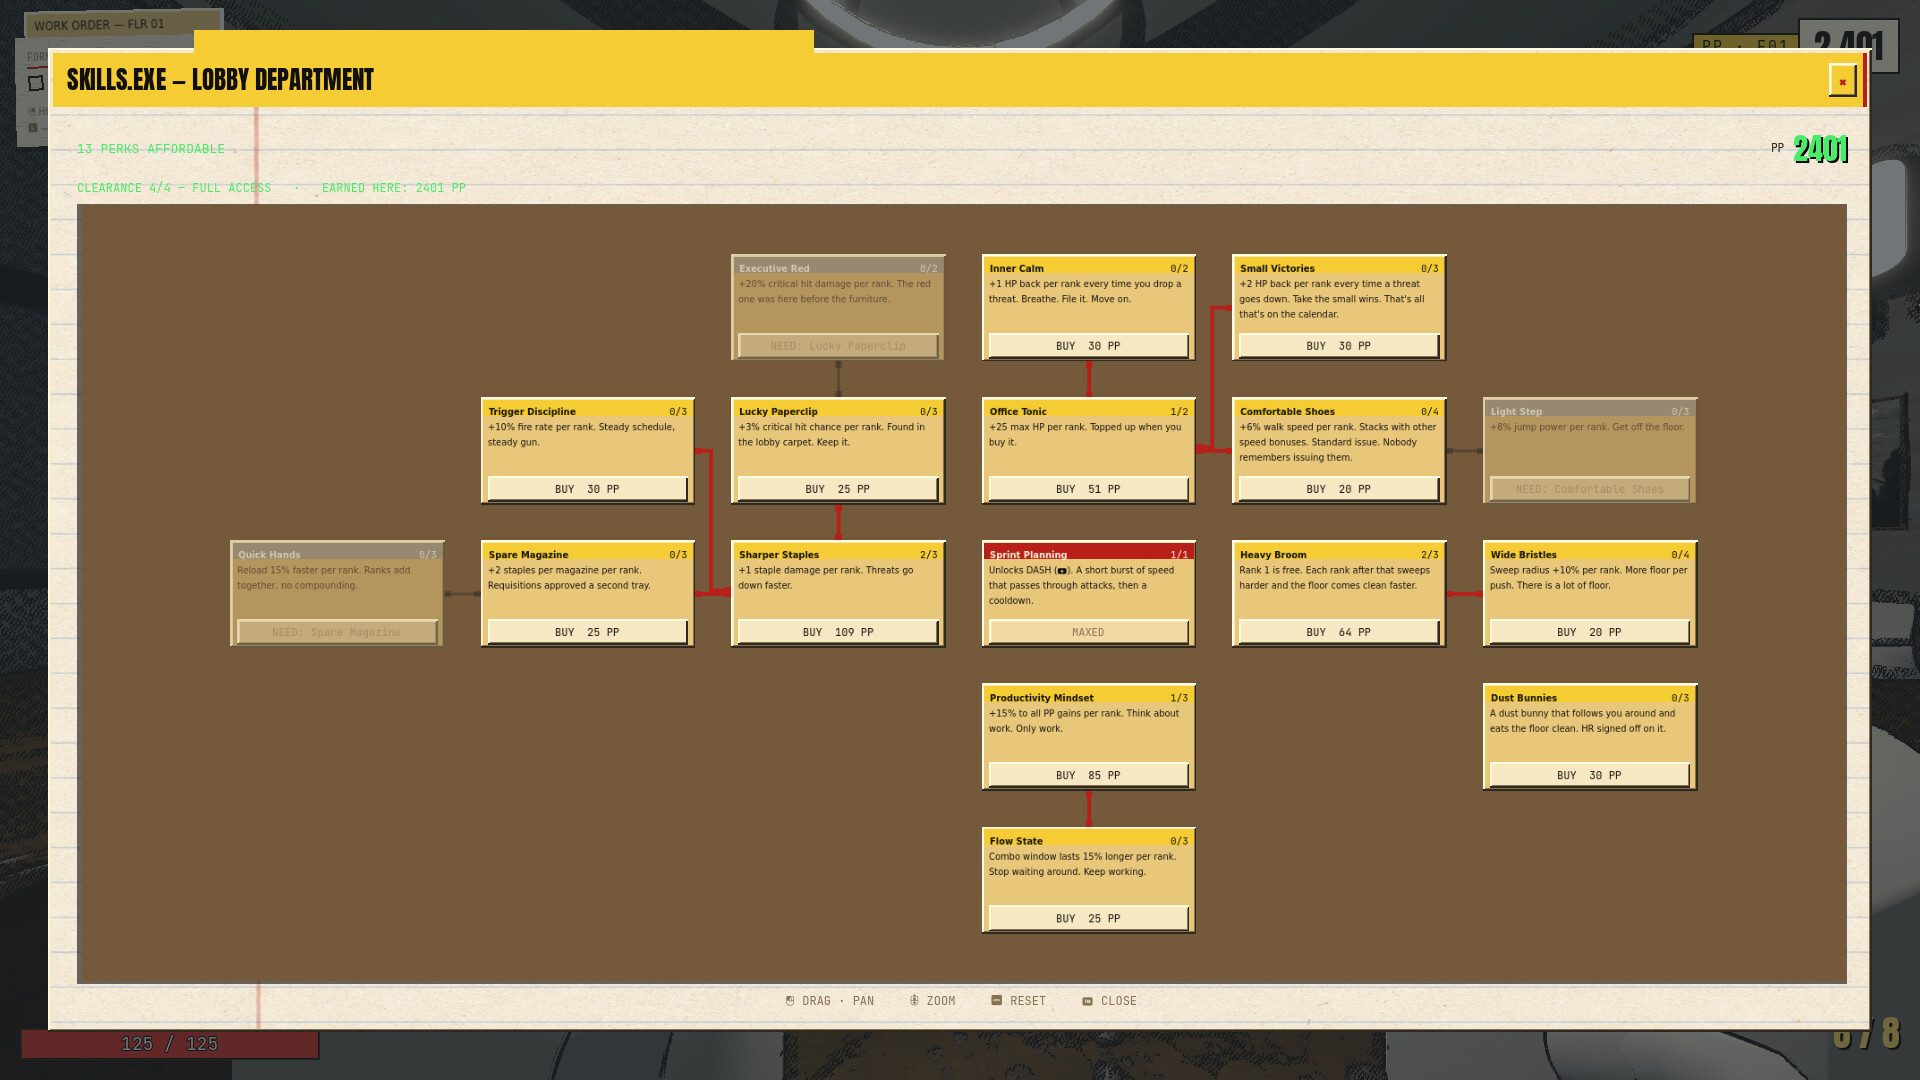Image resolution: width=1920 pixels, height=1080 pixels.
Task: Click the Zoom mouse icon in the hint bar
Action: 914,1001
